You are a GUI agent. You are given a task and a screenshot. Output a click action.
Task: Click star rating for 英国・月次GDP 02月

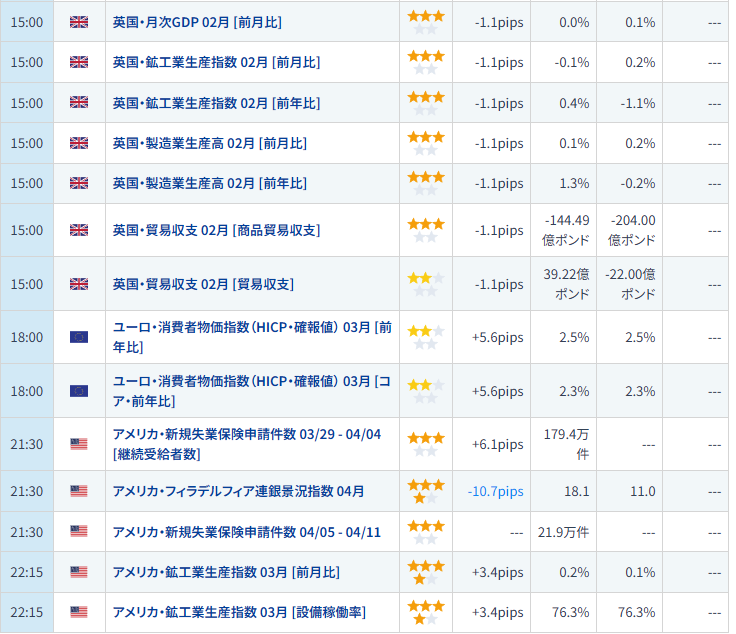click(425, 21)
